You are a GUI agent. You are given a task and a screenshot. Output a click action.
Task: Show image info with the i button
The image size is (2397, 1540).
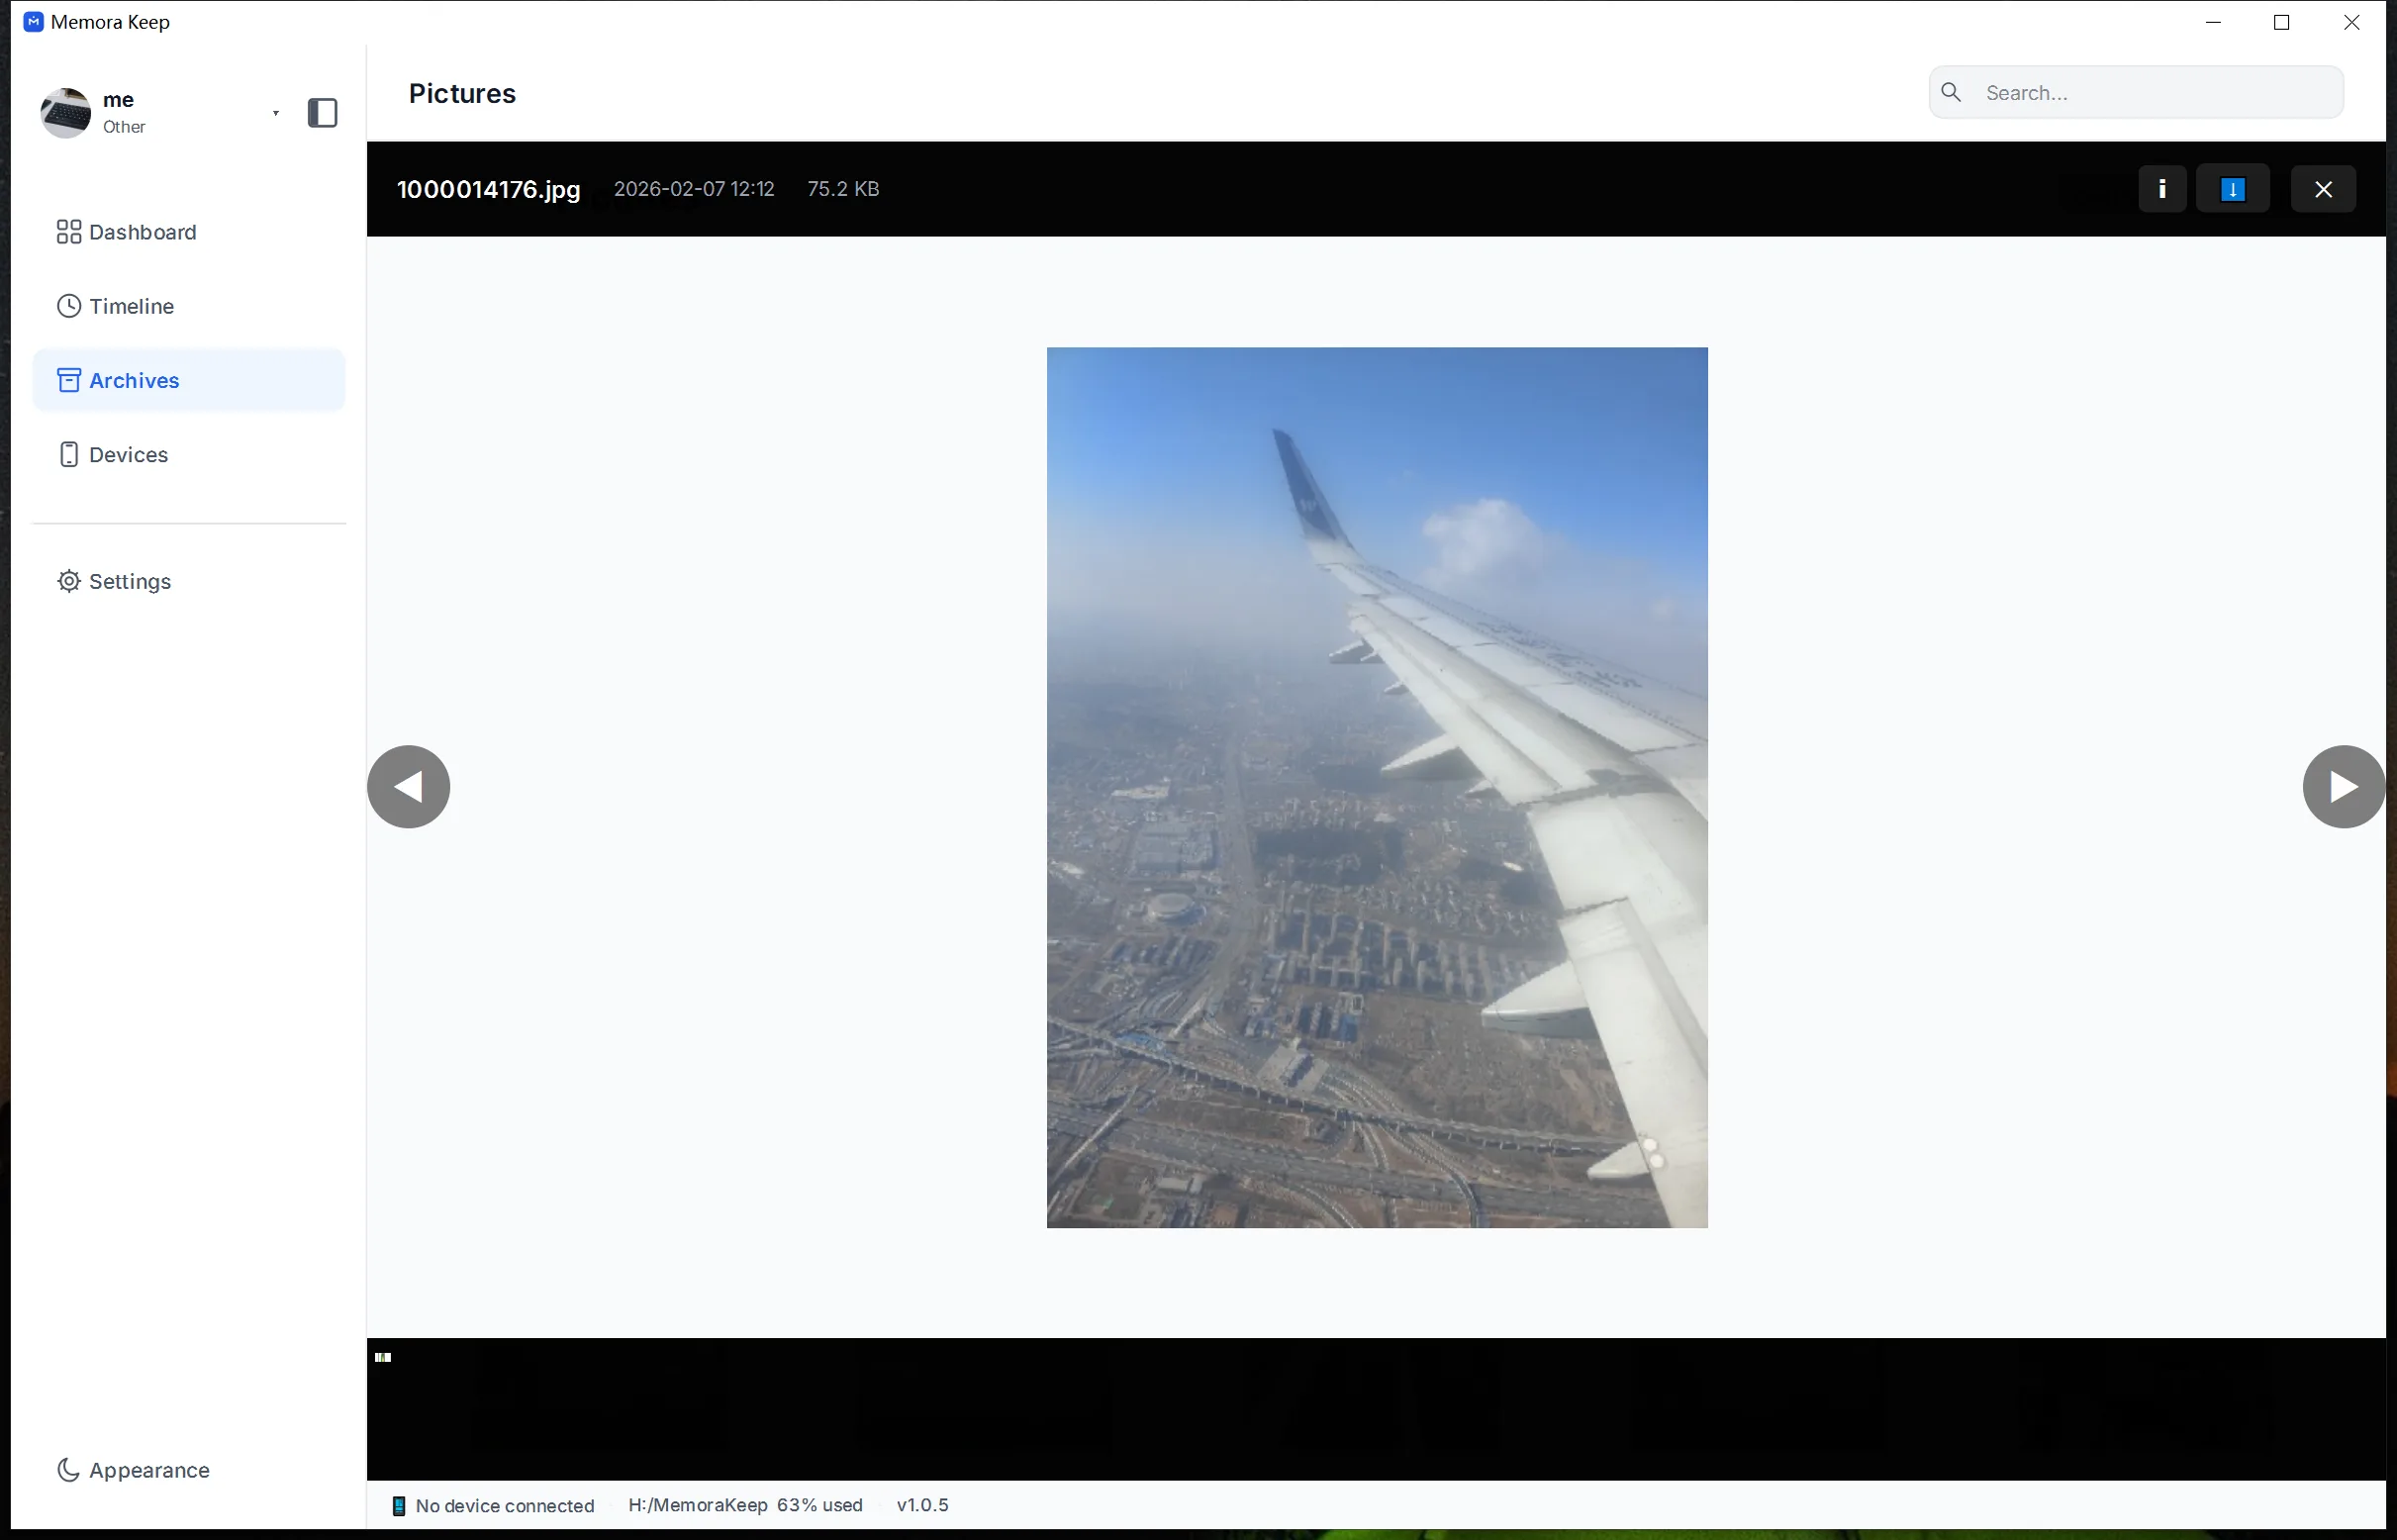pos(2161,189)
